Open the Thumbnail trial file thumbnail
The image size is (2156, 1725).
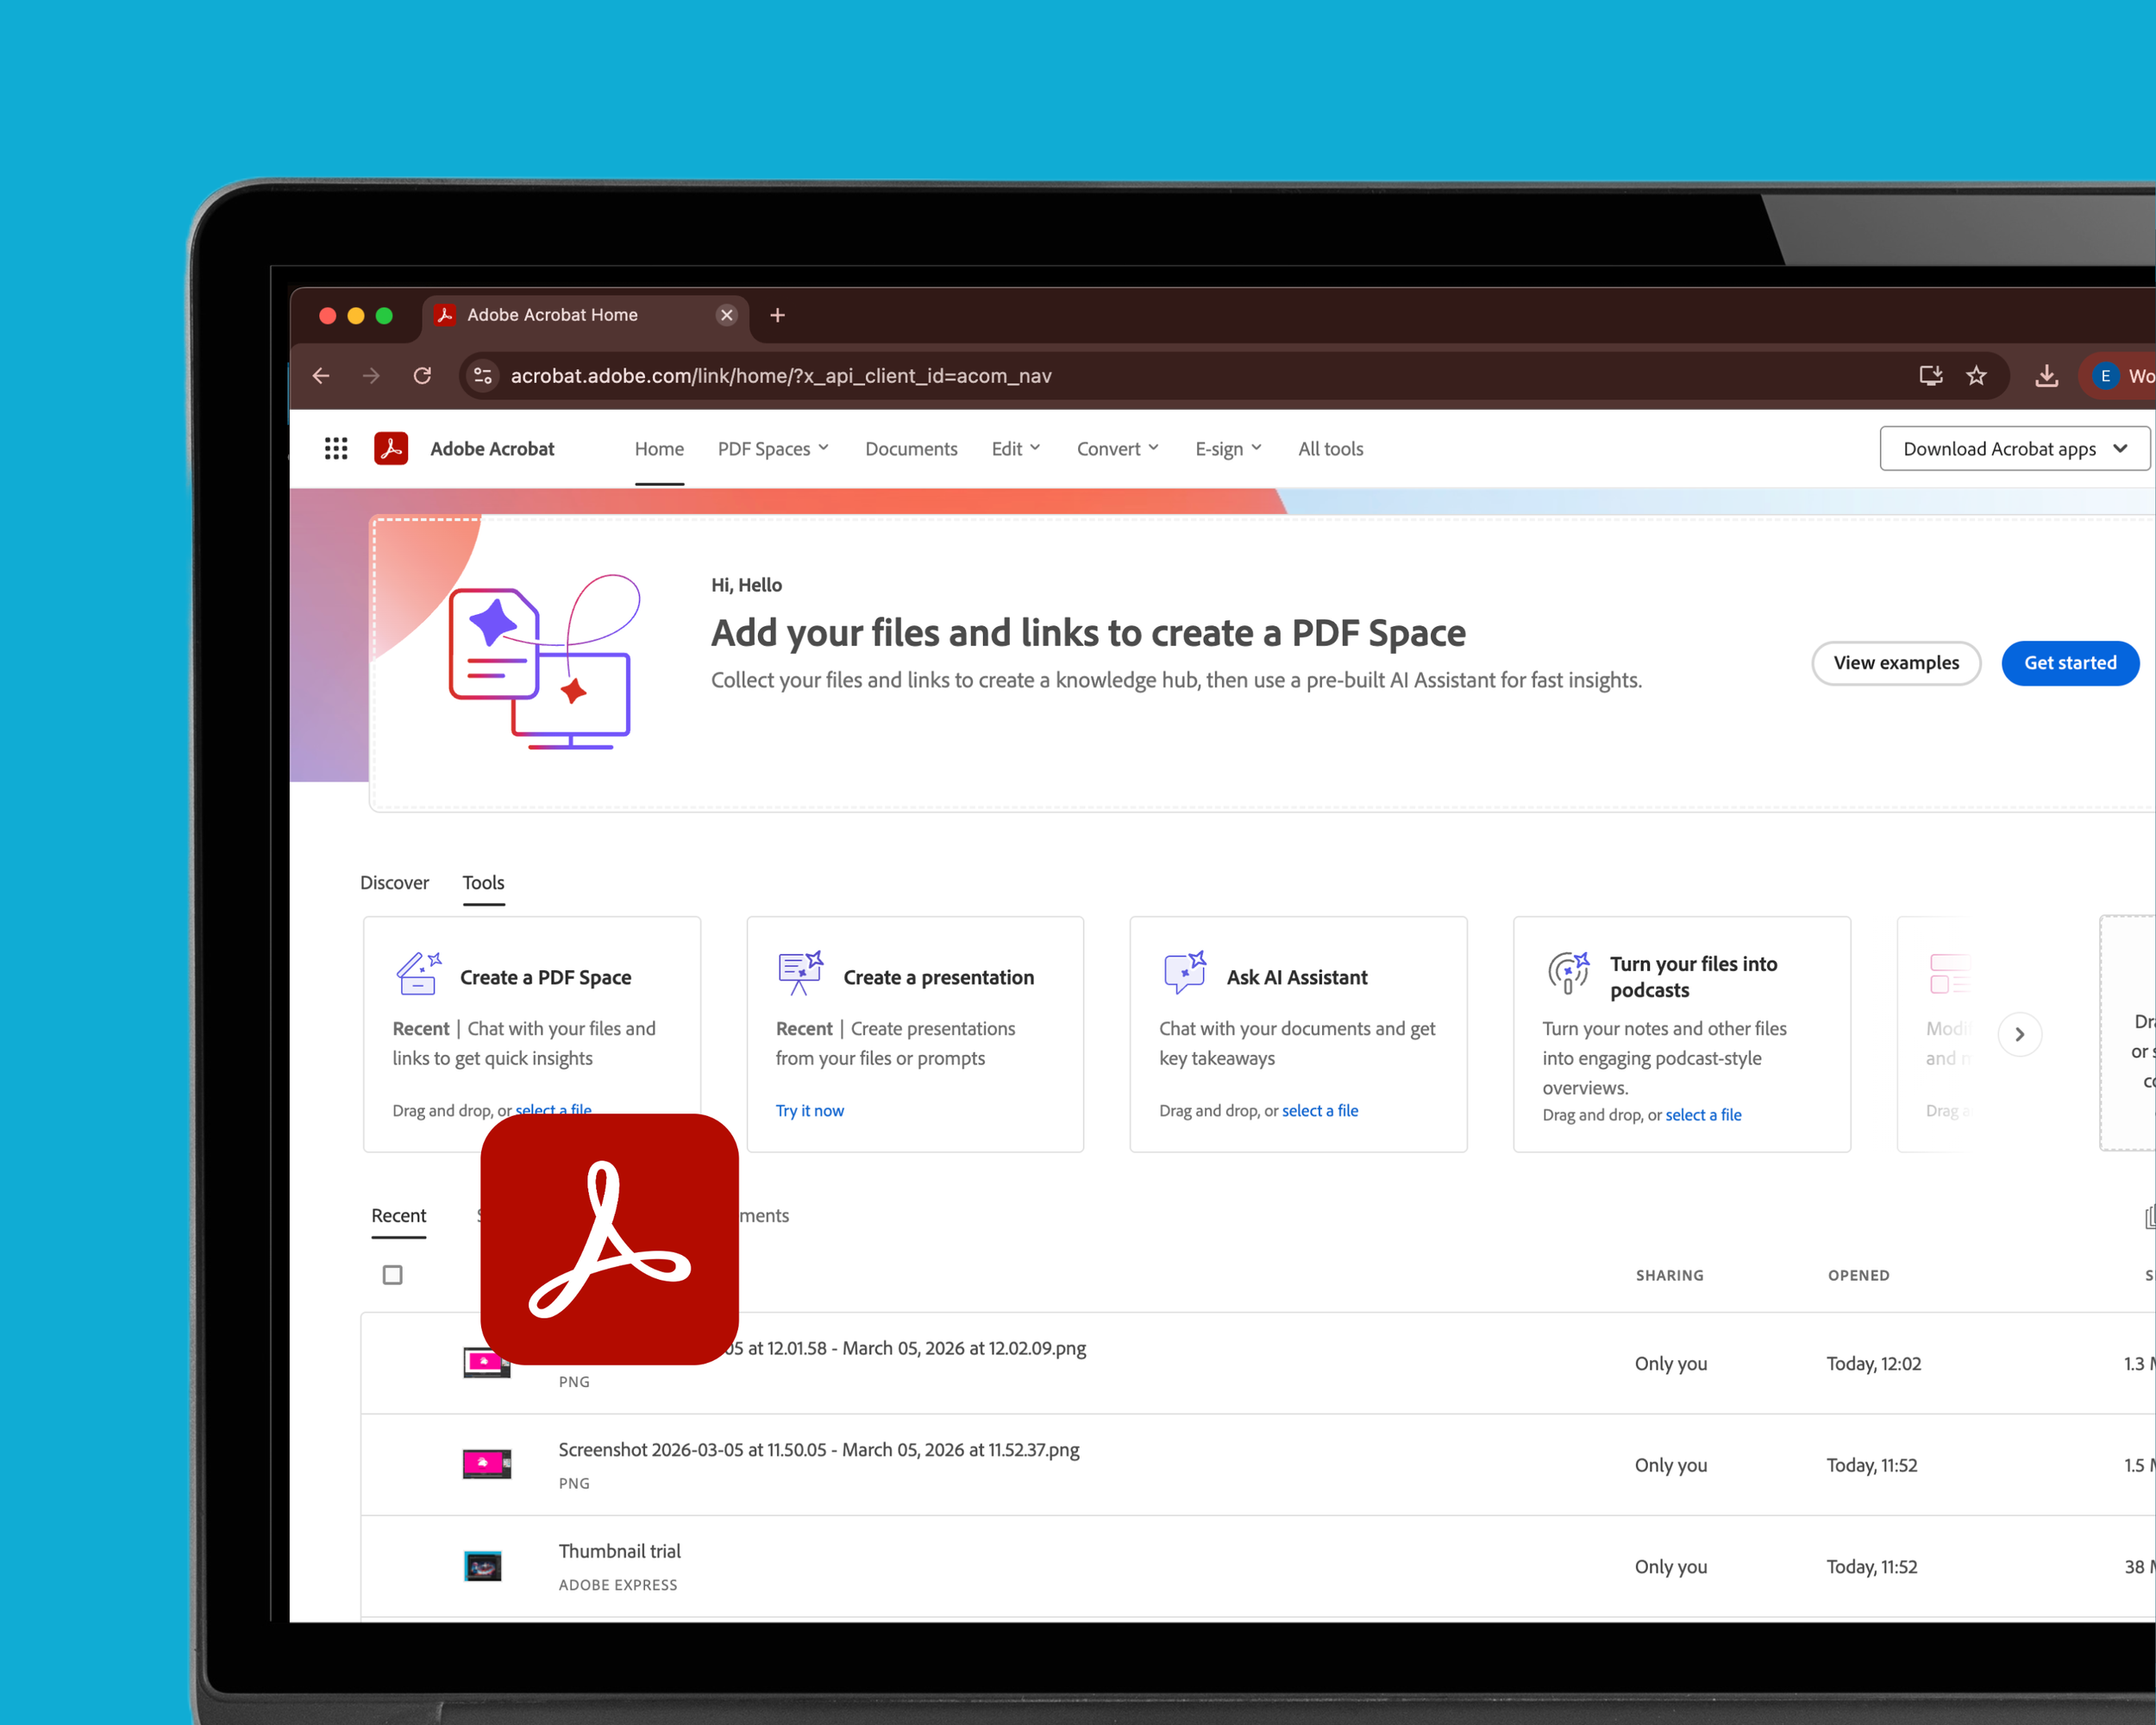point(483,1566)
